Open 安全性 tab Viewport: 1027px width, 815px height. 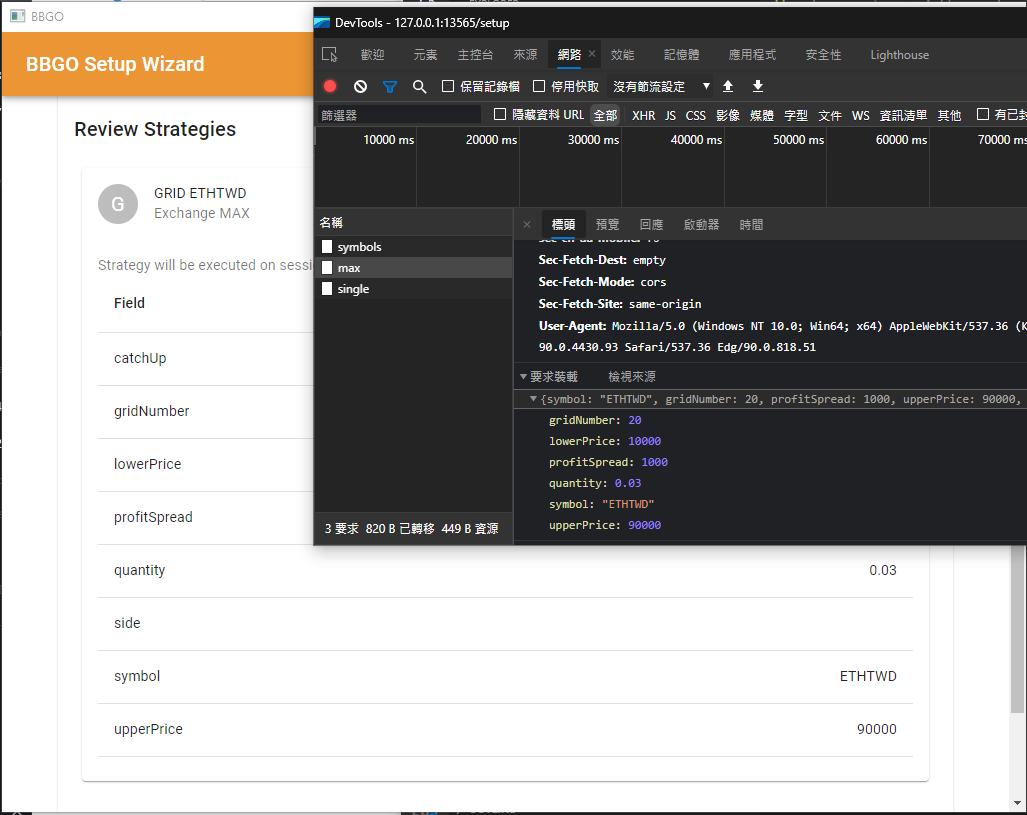823,54
